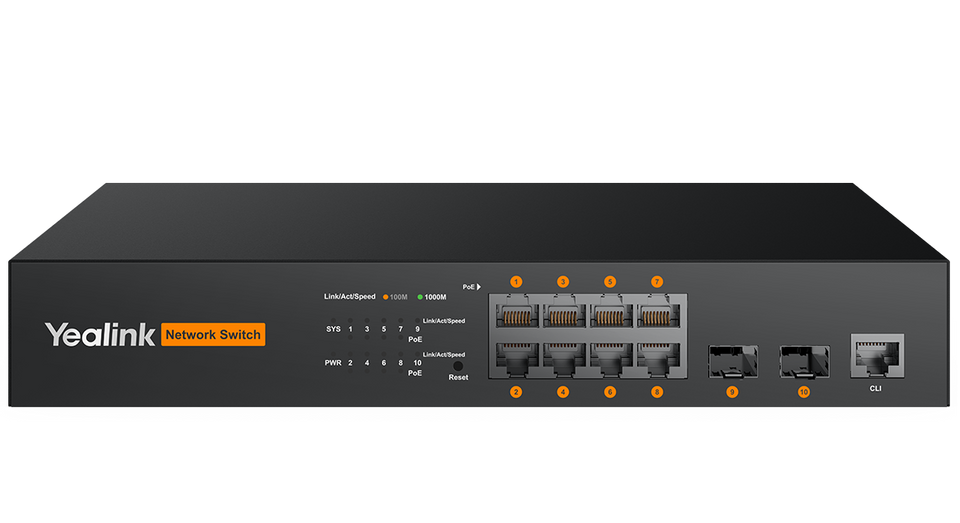Screen dimensions: 960x523
Task: Select SFP fiber slot number 9
Action: coord(733,361)
